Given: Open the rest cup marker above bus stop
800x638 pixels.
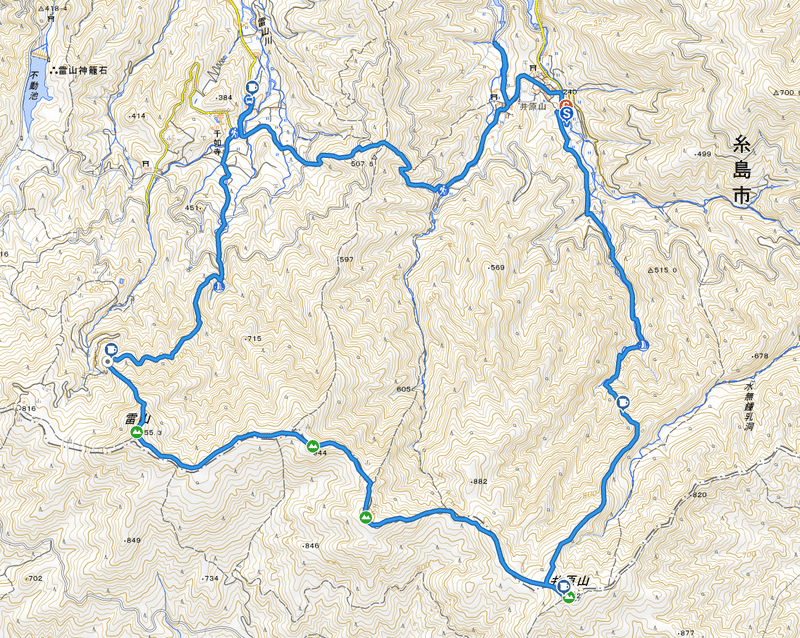Looking at the screenshot, I should coord(251,87).
